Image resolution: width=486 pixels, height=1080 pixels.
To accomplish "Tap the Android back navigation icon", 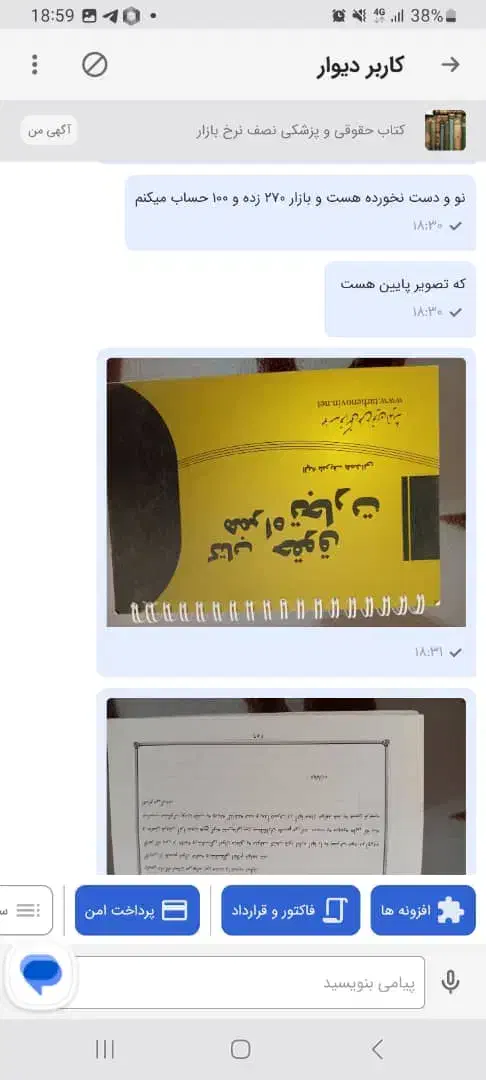I will pyautogui.click(x=377, y=1049).
